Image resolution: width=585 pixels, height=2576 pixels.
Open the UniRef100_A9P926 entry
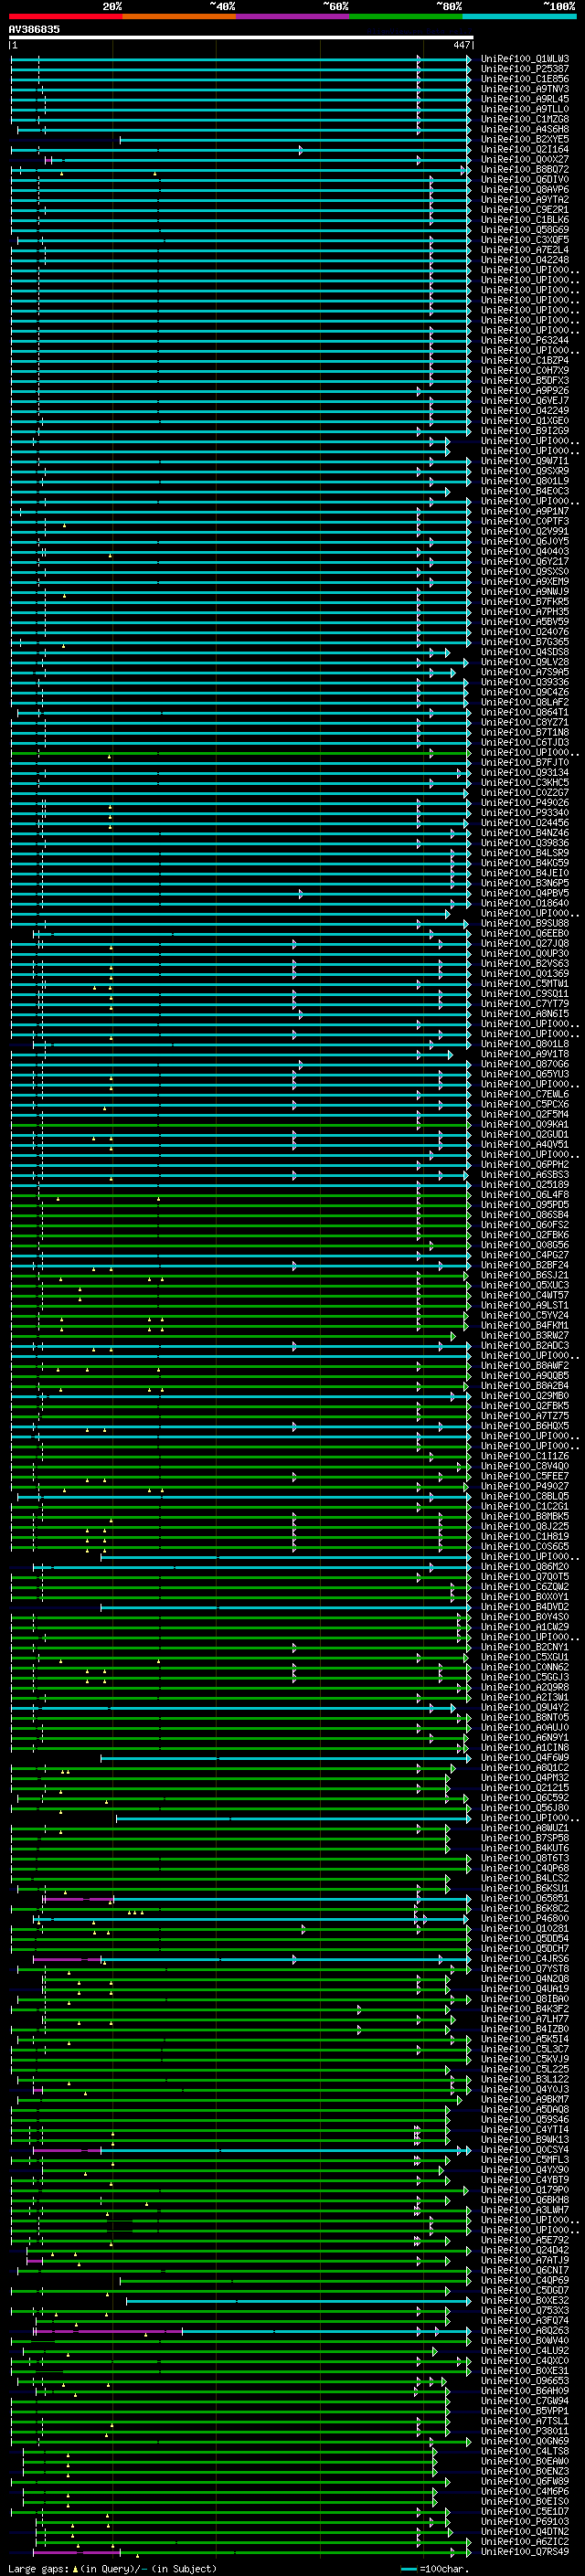pyautogui.click(x=525, y=391)
